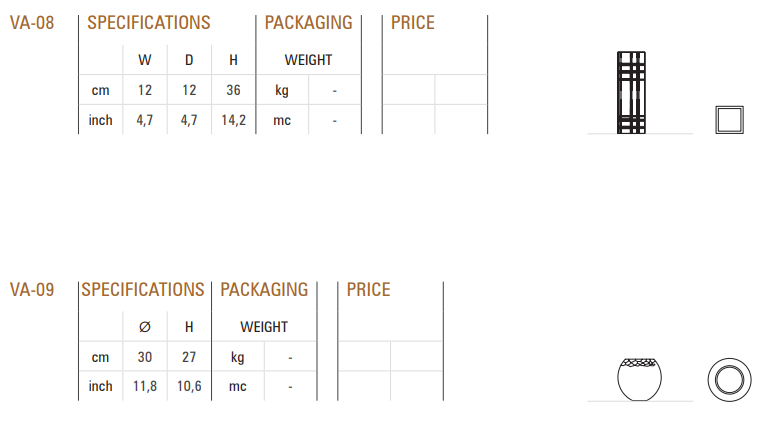781x429 pixels.
Task: Select the VA-09 product code label
Action: tap(32, 290)
